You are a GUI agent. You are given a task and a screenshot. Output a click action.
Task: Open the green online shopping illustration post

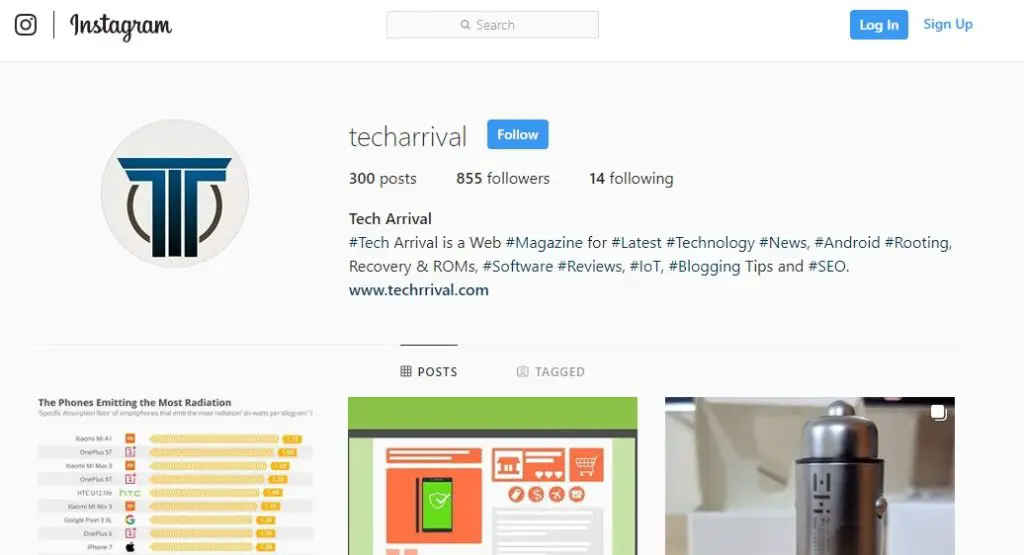point(492,476)
